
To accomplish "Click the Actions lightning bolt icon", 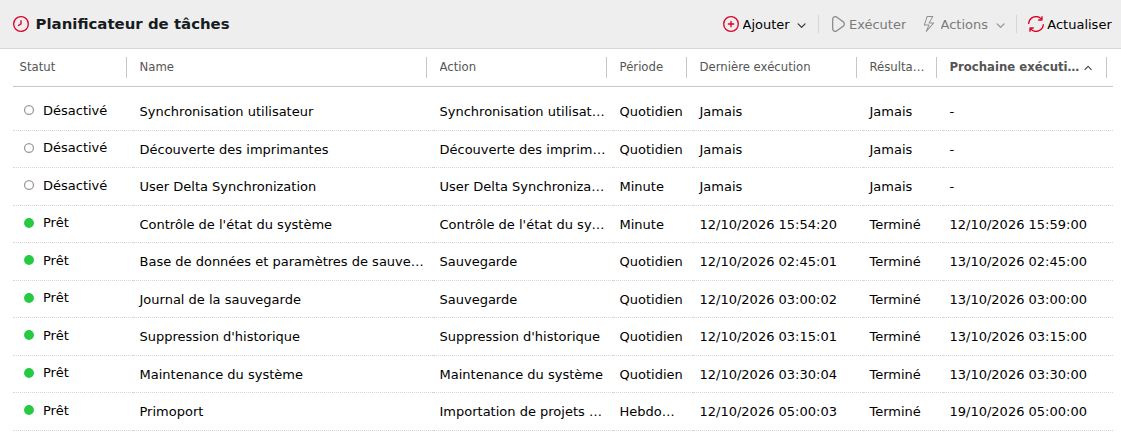I will pyautogui.click(x=929, y=24).
